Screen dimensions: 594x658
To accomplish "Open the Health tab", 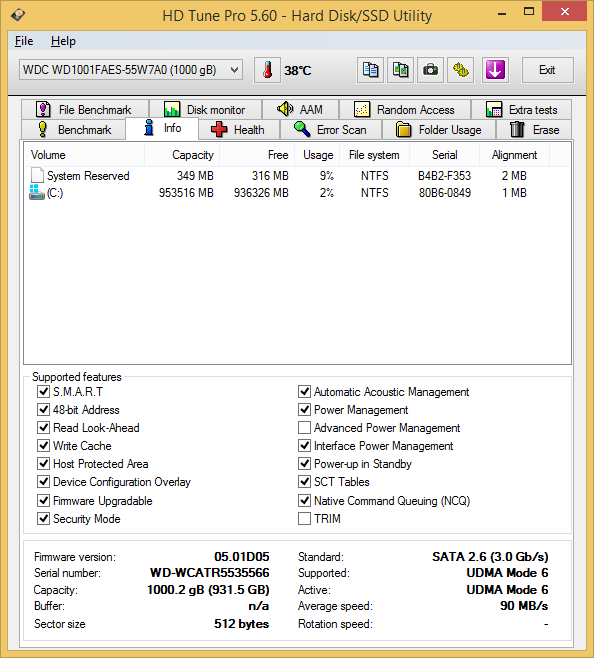I will [239, 130].
